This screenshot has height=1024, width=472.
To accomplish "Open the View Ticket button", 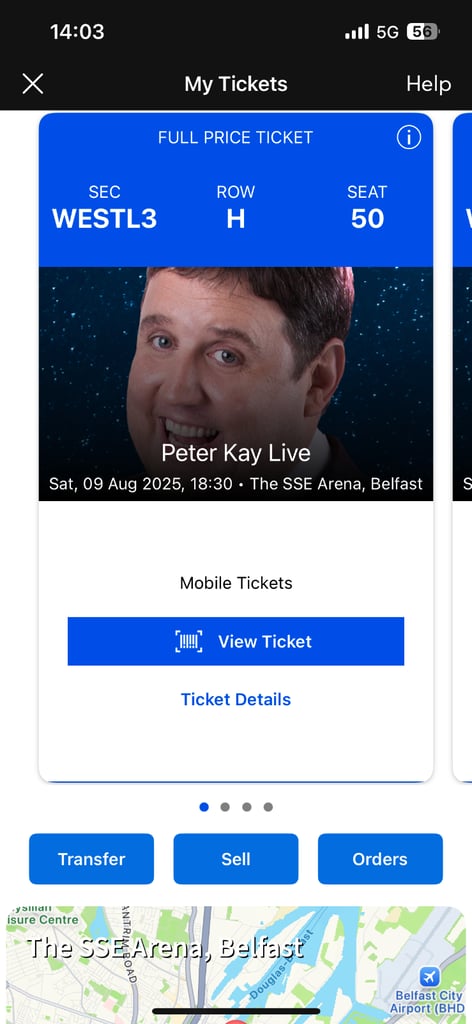I will pyautogui.click(x=236, y=641).
